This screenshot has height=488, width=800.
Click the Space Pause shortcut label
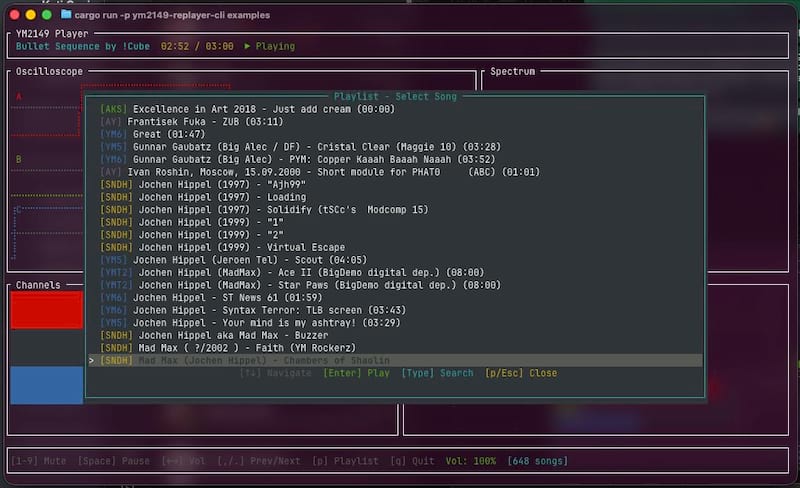[117, 461]
